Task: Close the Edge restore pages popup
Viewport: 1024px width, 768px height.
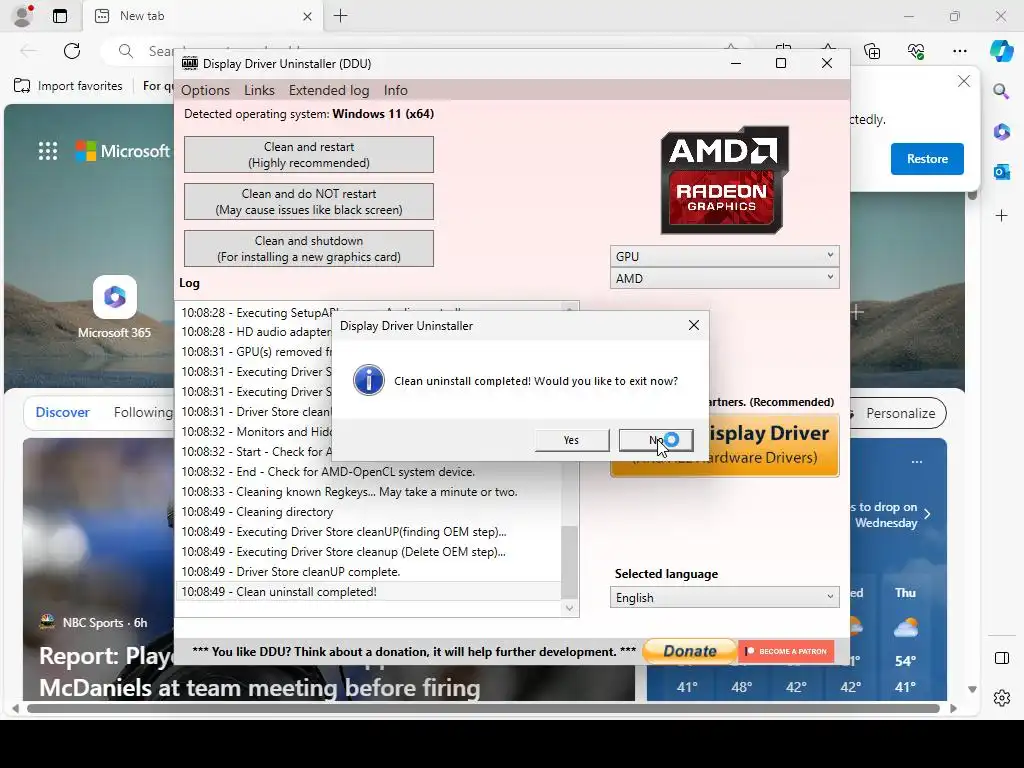Action: coord(964,81)
